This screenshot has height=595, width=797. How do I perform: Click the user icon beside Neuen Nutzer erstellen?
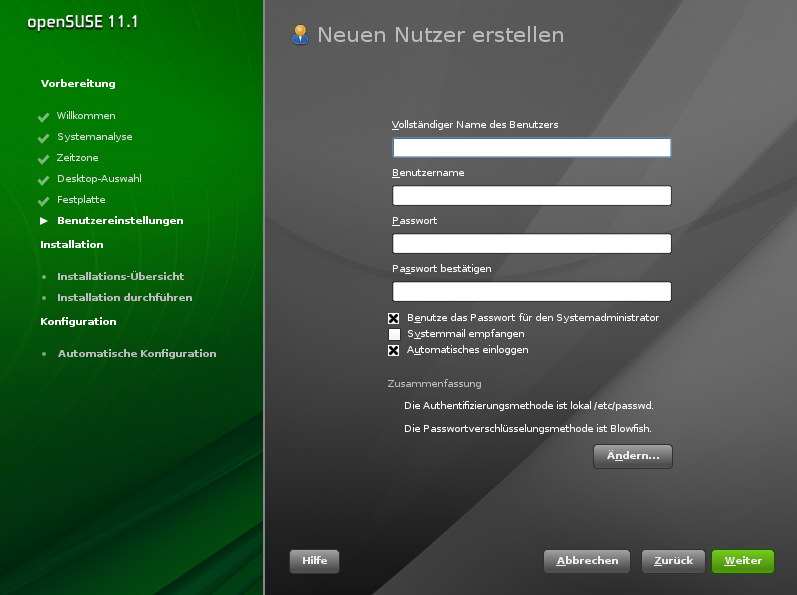point(300,35)
